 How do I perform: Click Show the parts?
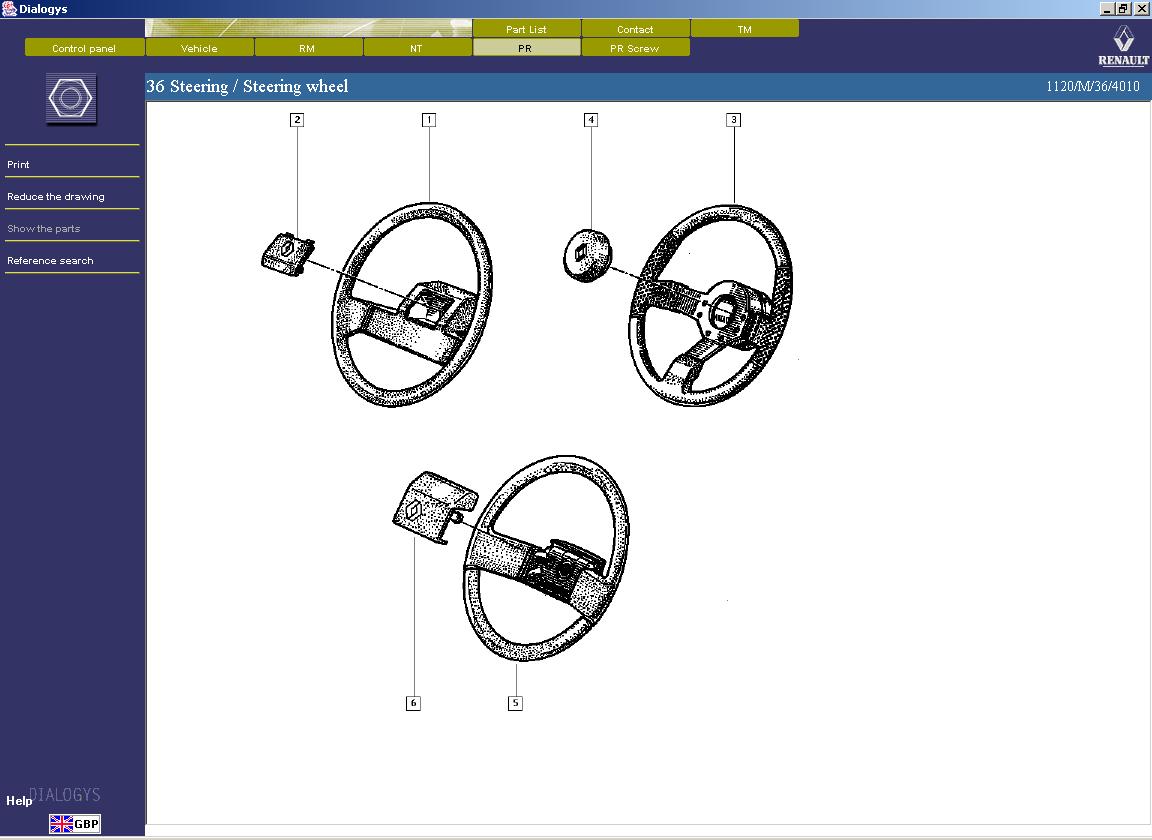tap(43, 229)
